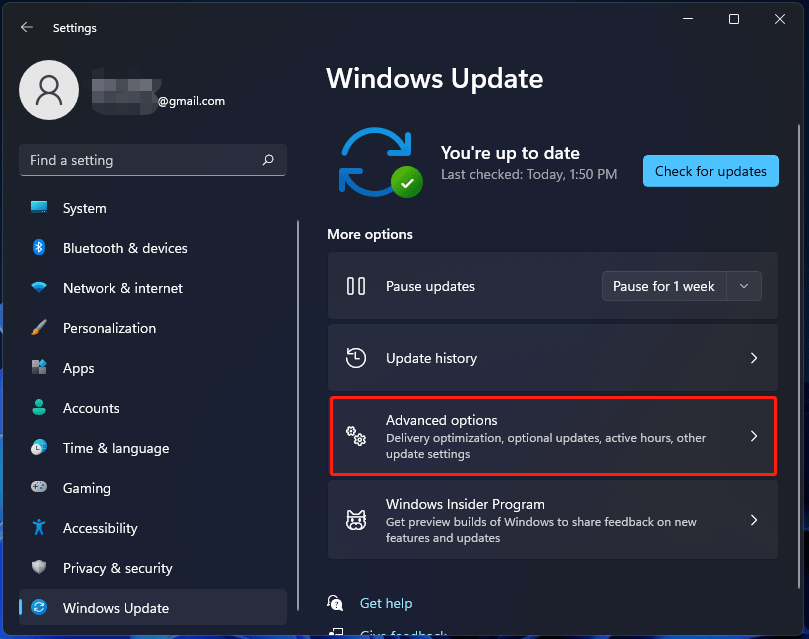The image size is (809, 639).
Task: Open Time & language settings
Action: (x=153, y=448)
